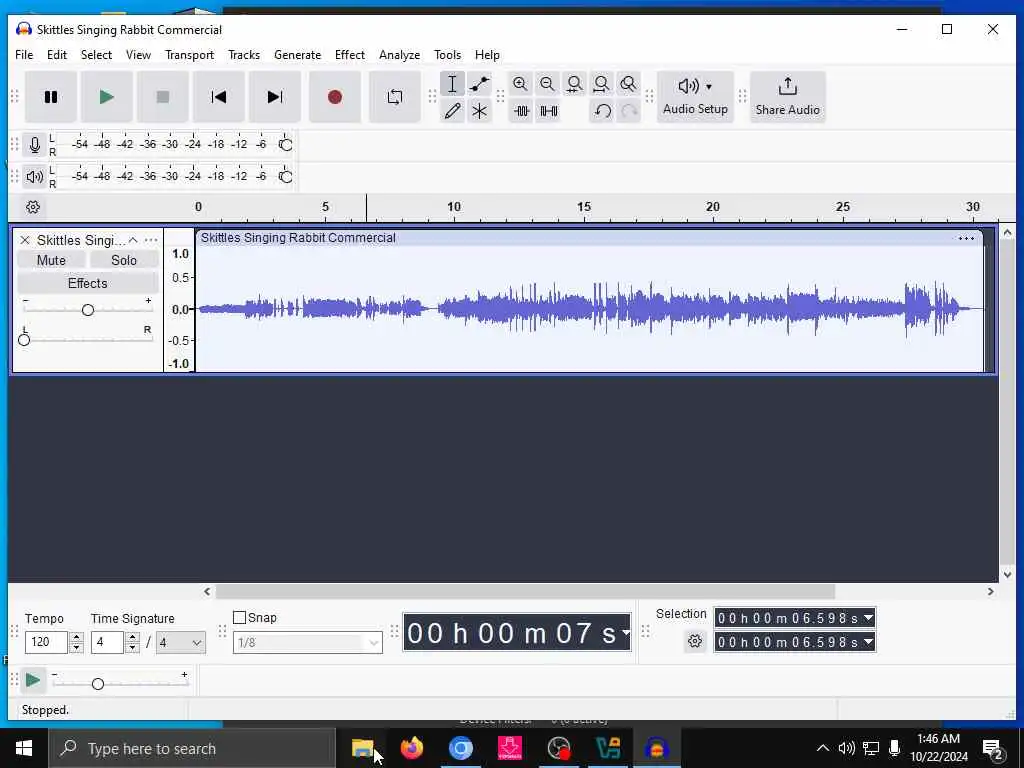Image resolution: width=1024 pixels, height=768 pixels.
Task: Open the Select menu
Action: (x=96, y=55)
